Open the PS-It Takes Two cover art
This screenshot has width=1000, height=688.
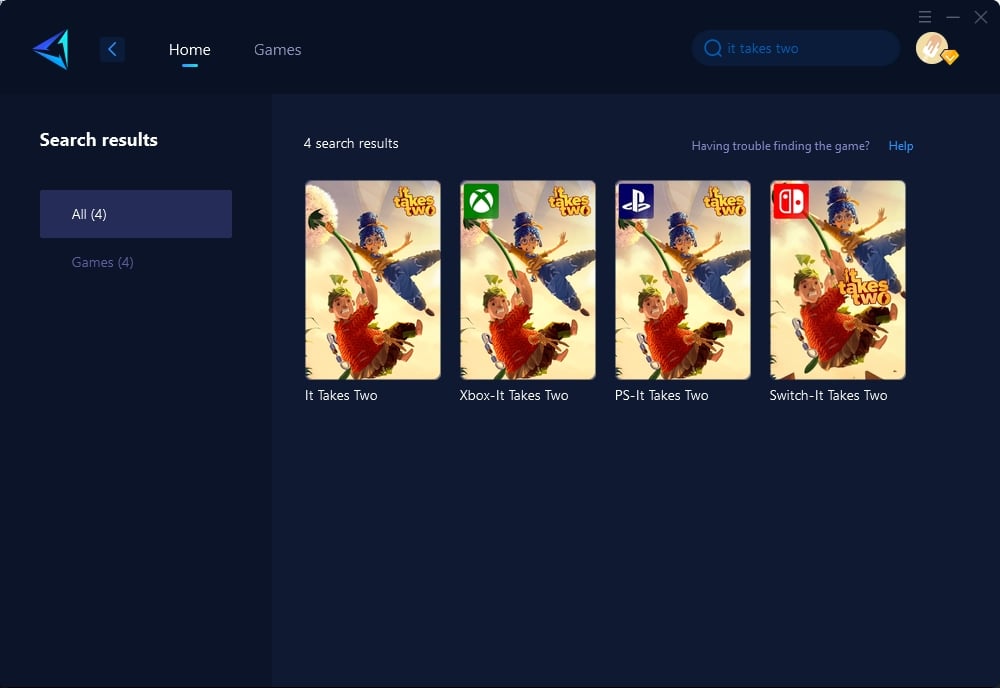point(683,280)
